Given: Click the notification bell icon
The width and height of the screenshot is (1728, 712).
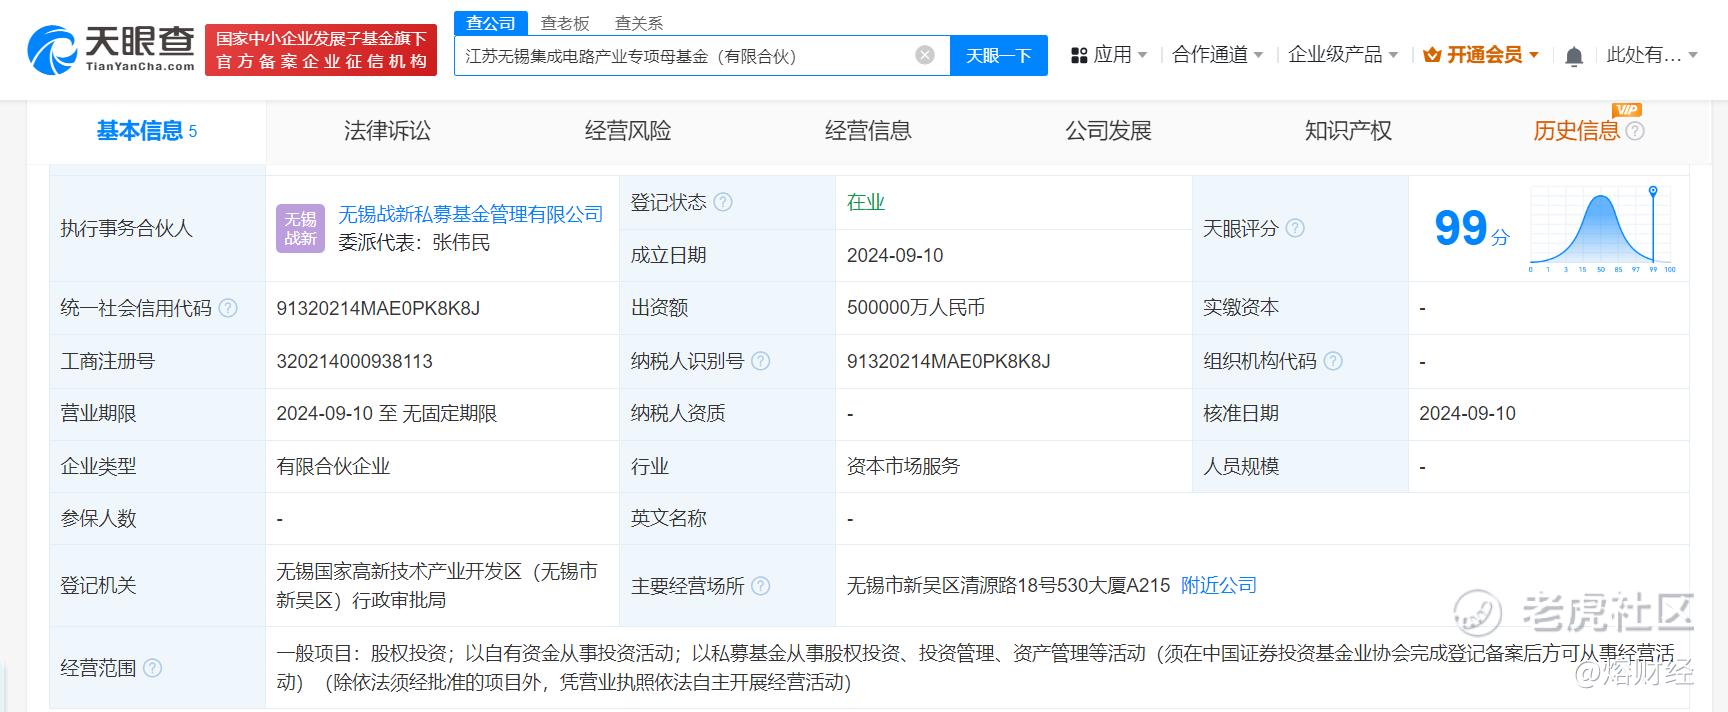Looking at the screenshot, I should coord(1573,56).
